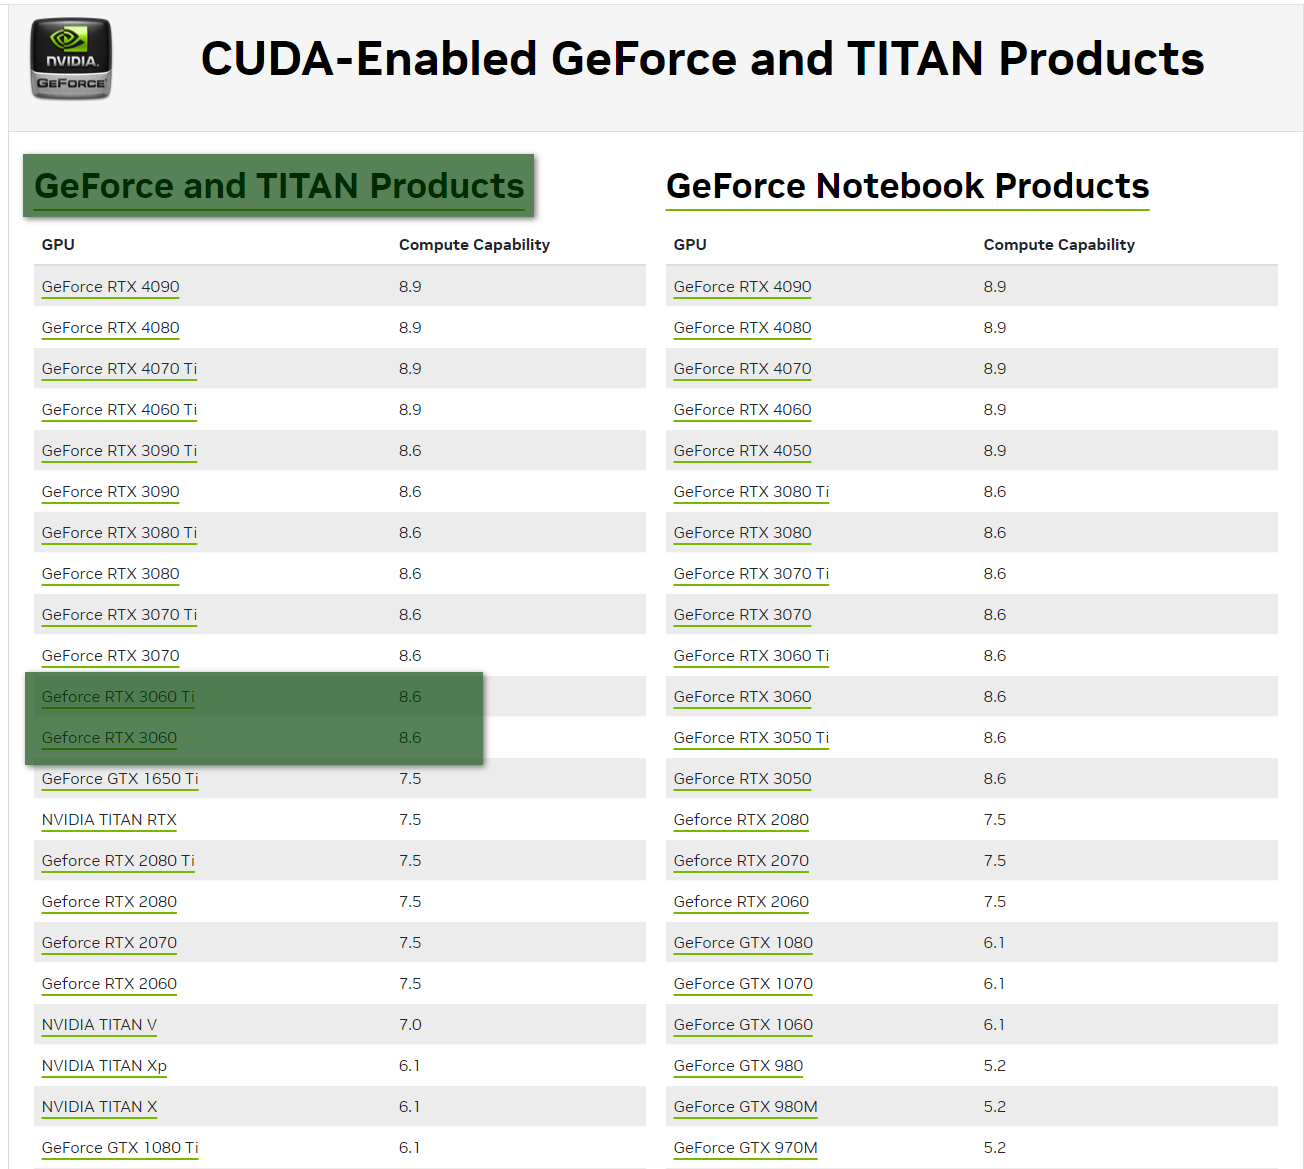Visit the NVIDIA TITAN V link
This screenshot has height=1169, width=1304.
[x=99, y=1025]
